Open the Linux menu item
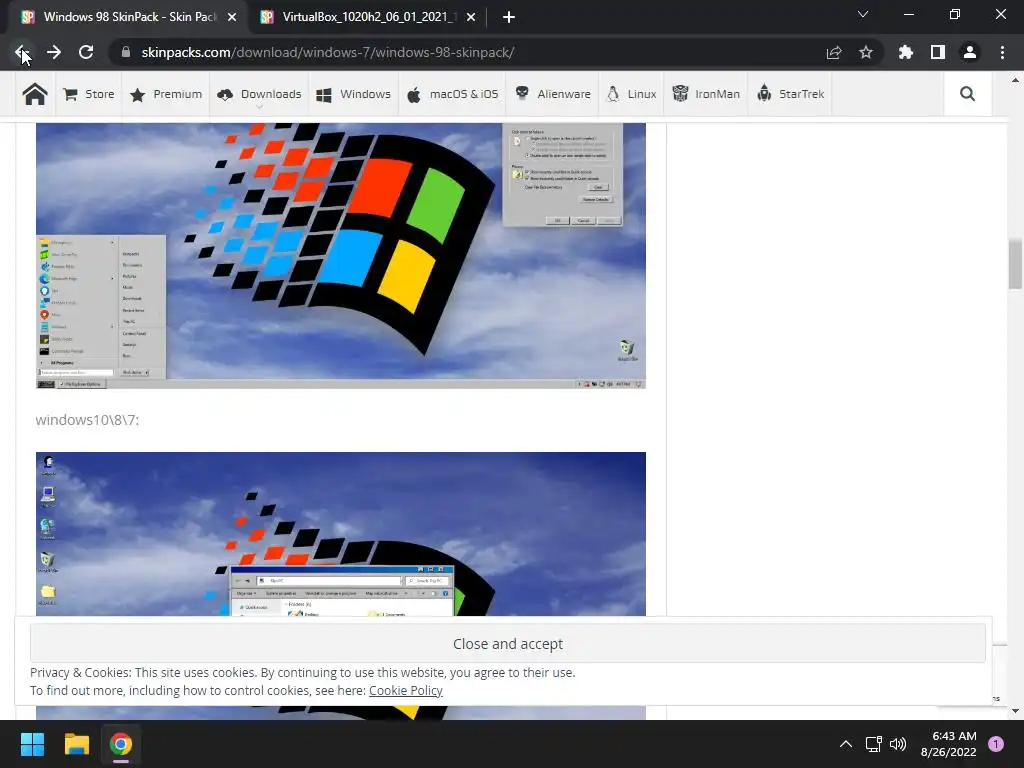 pyautogui.click(x=631, y=94)
